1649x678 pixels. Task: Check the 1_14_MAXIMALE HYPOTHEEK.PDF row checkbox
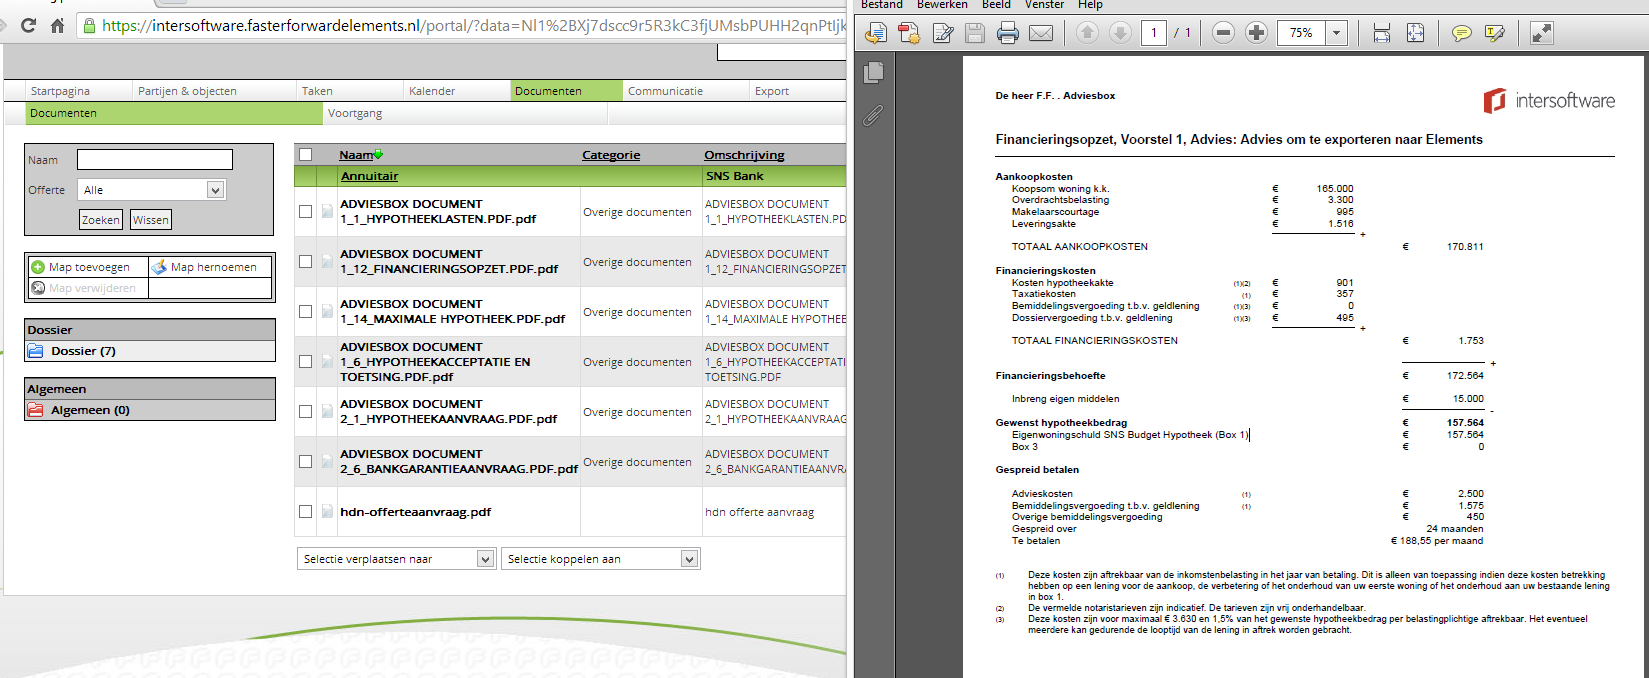pyautogui.click(x=306, y=312)
